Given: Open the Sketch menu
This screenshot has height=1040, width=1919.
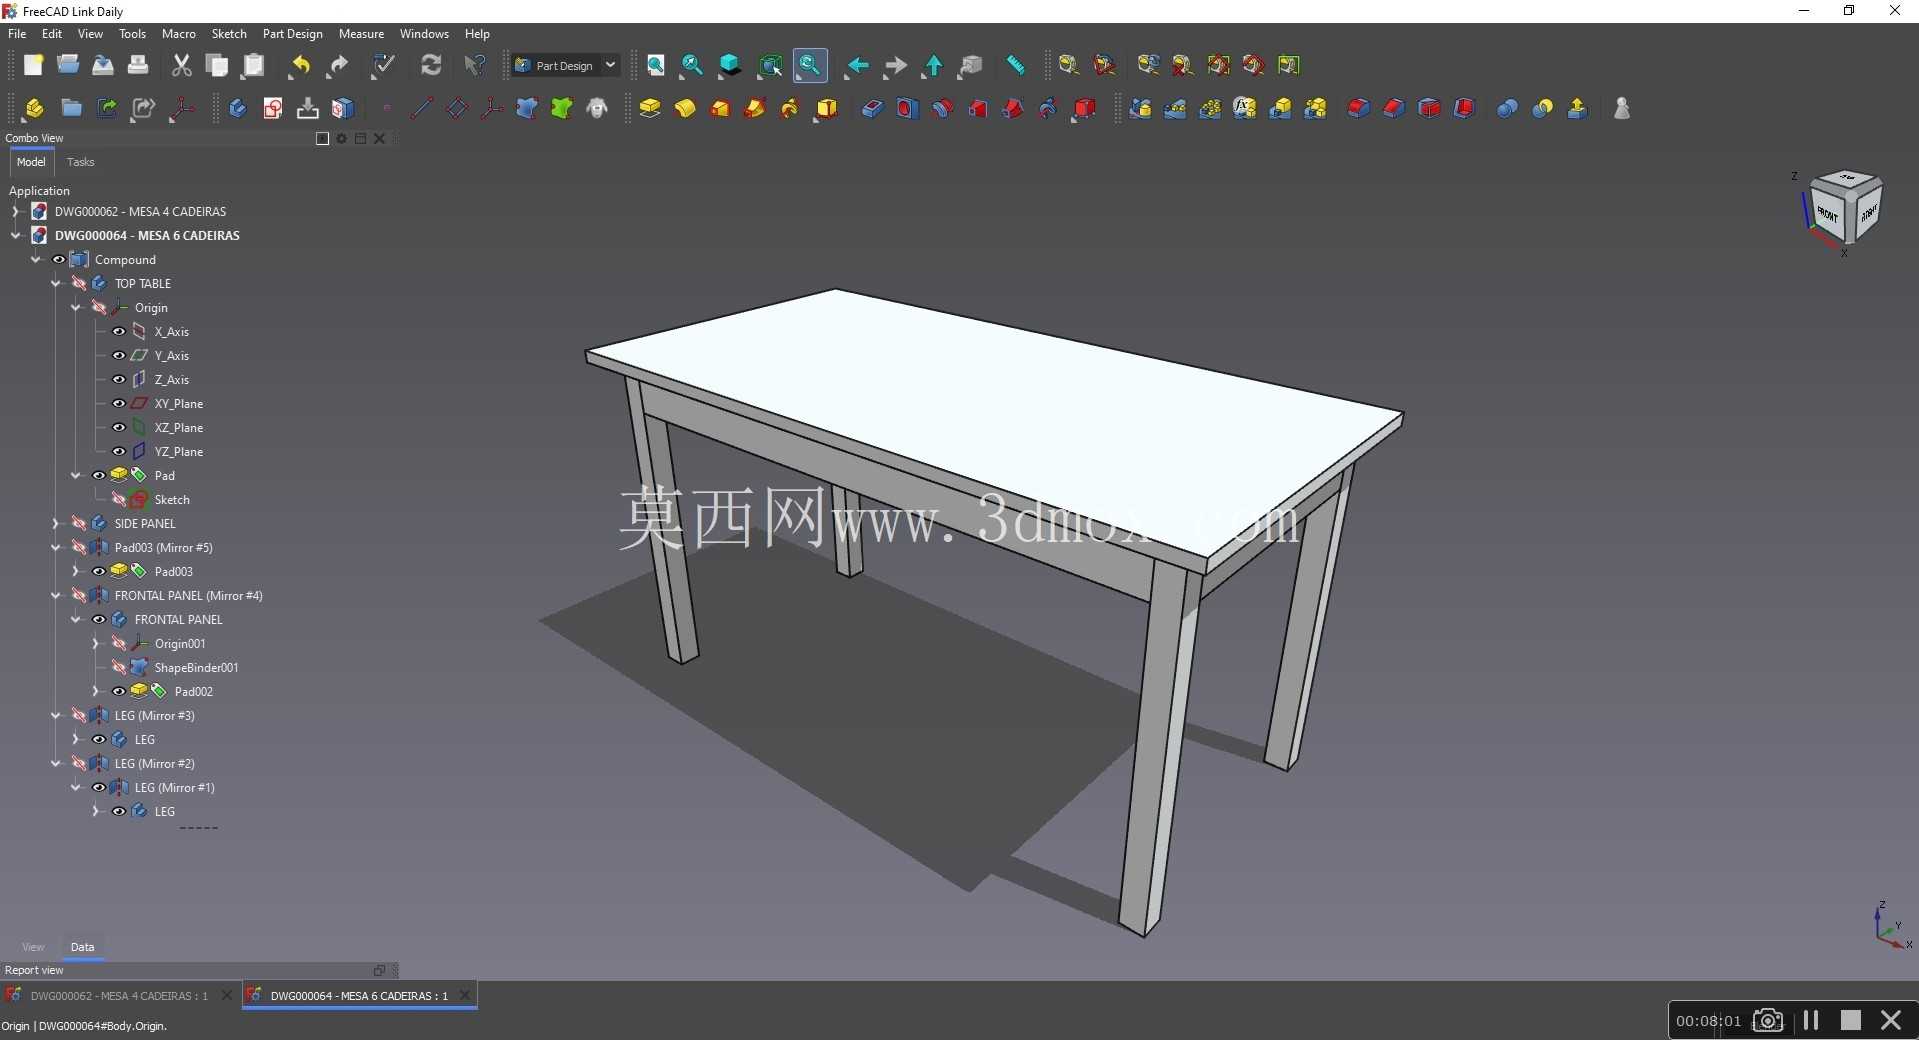Looking at the screenshot, I should (x=229, y=34).
